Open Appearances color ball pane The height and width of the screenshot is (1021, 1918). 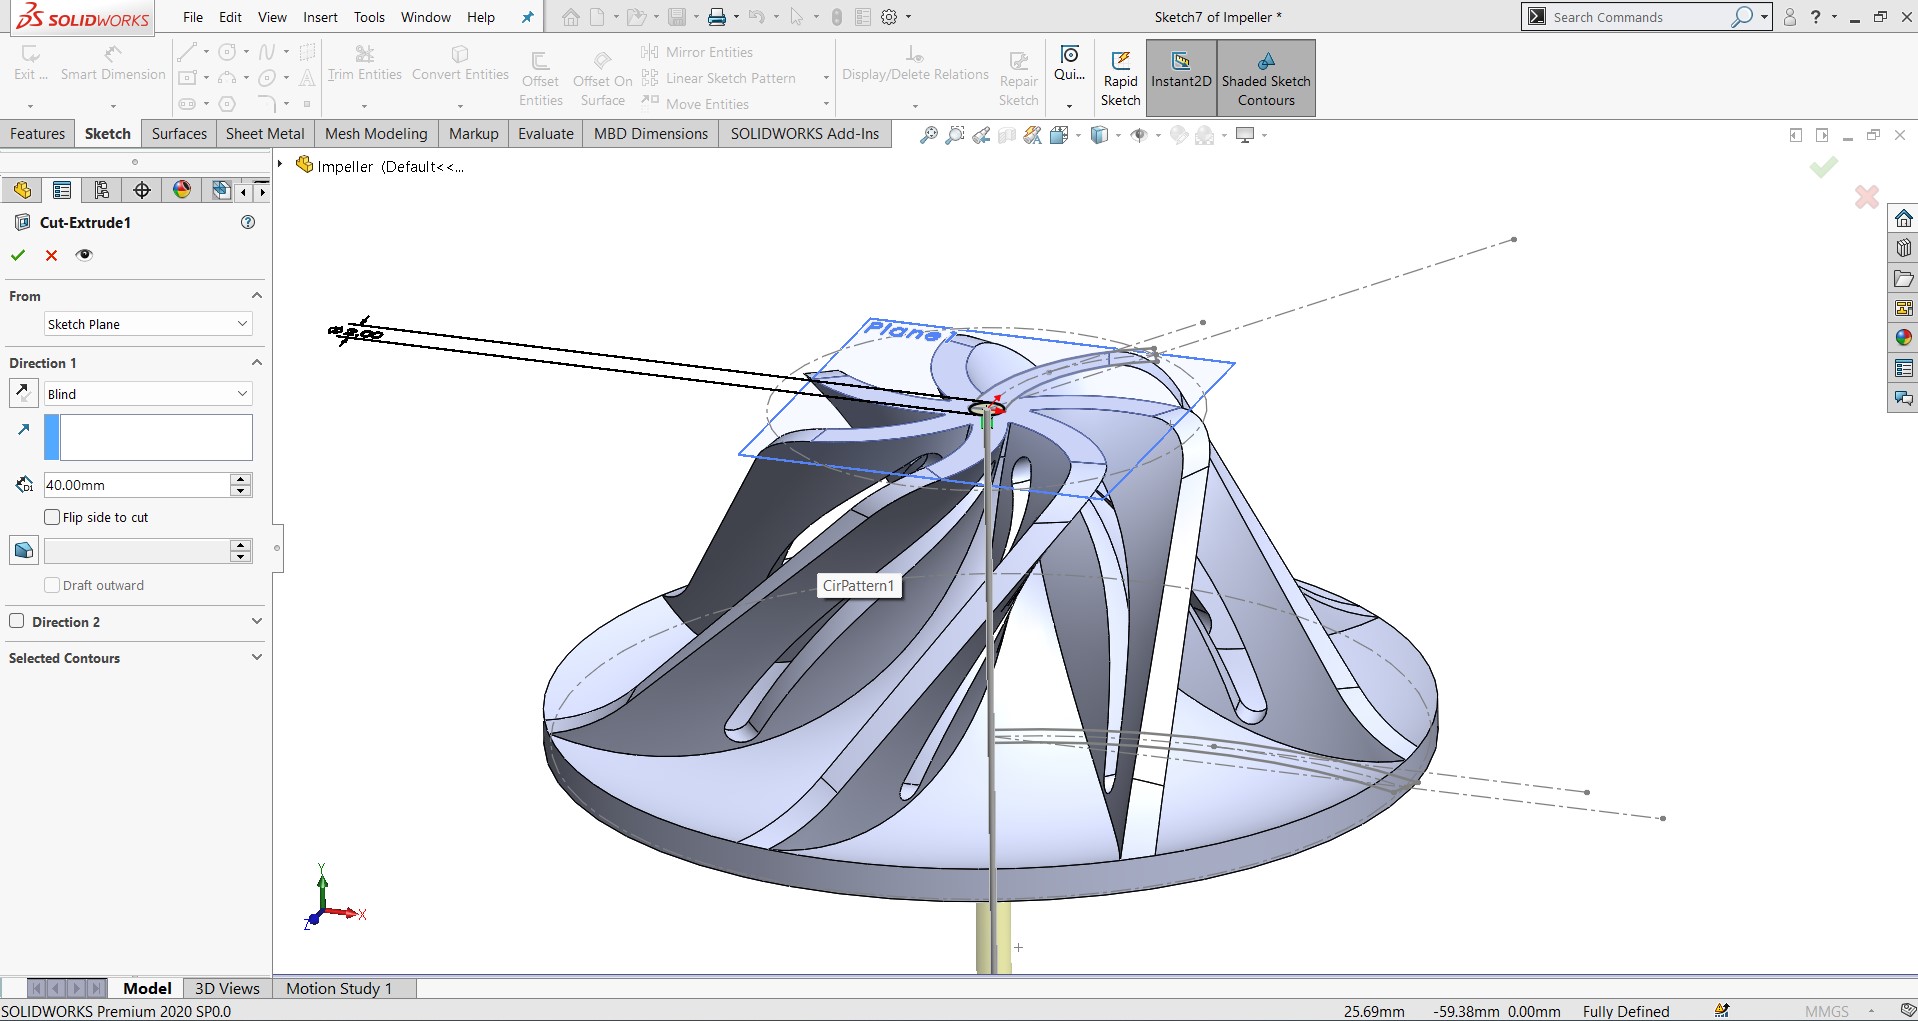pyautogui.click(x=1903, y=338)
